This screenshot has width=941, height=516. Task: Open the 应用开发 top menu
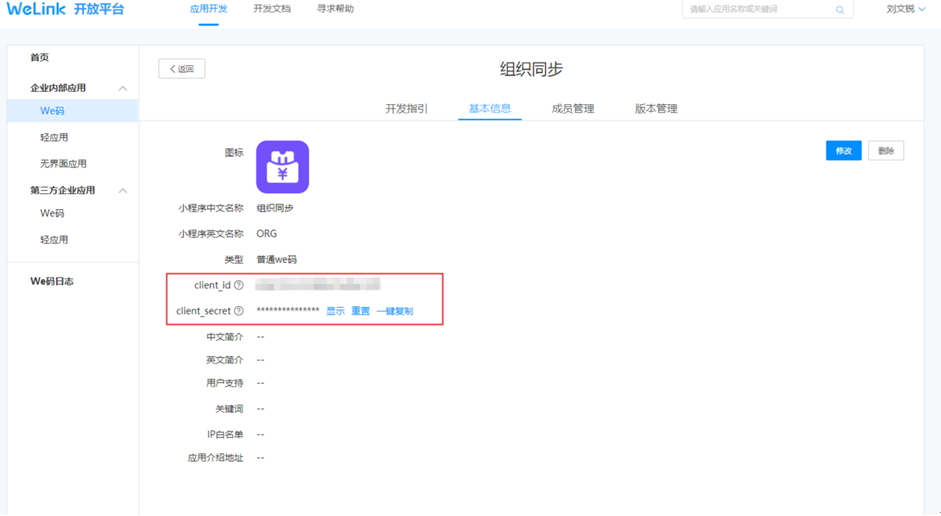click(208, 9)
